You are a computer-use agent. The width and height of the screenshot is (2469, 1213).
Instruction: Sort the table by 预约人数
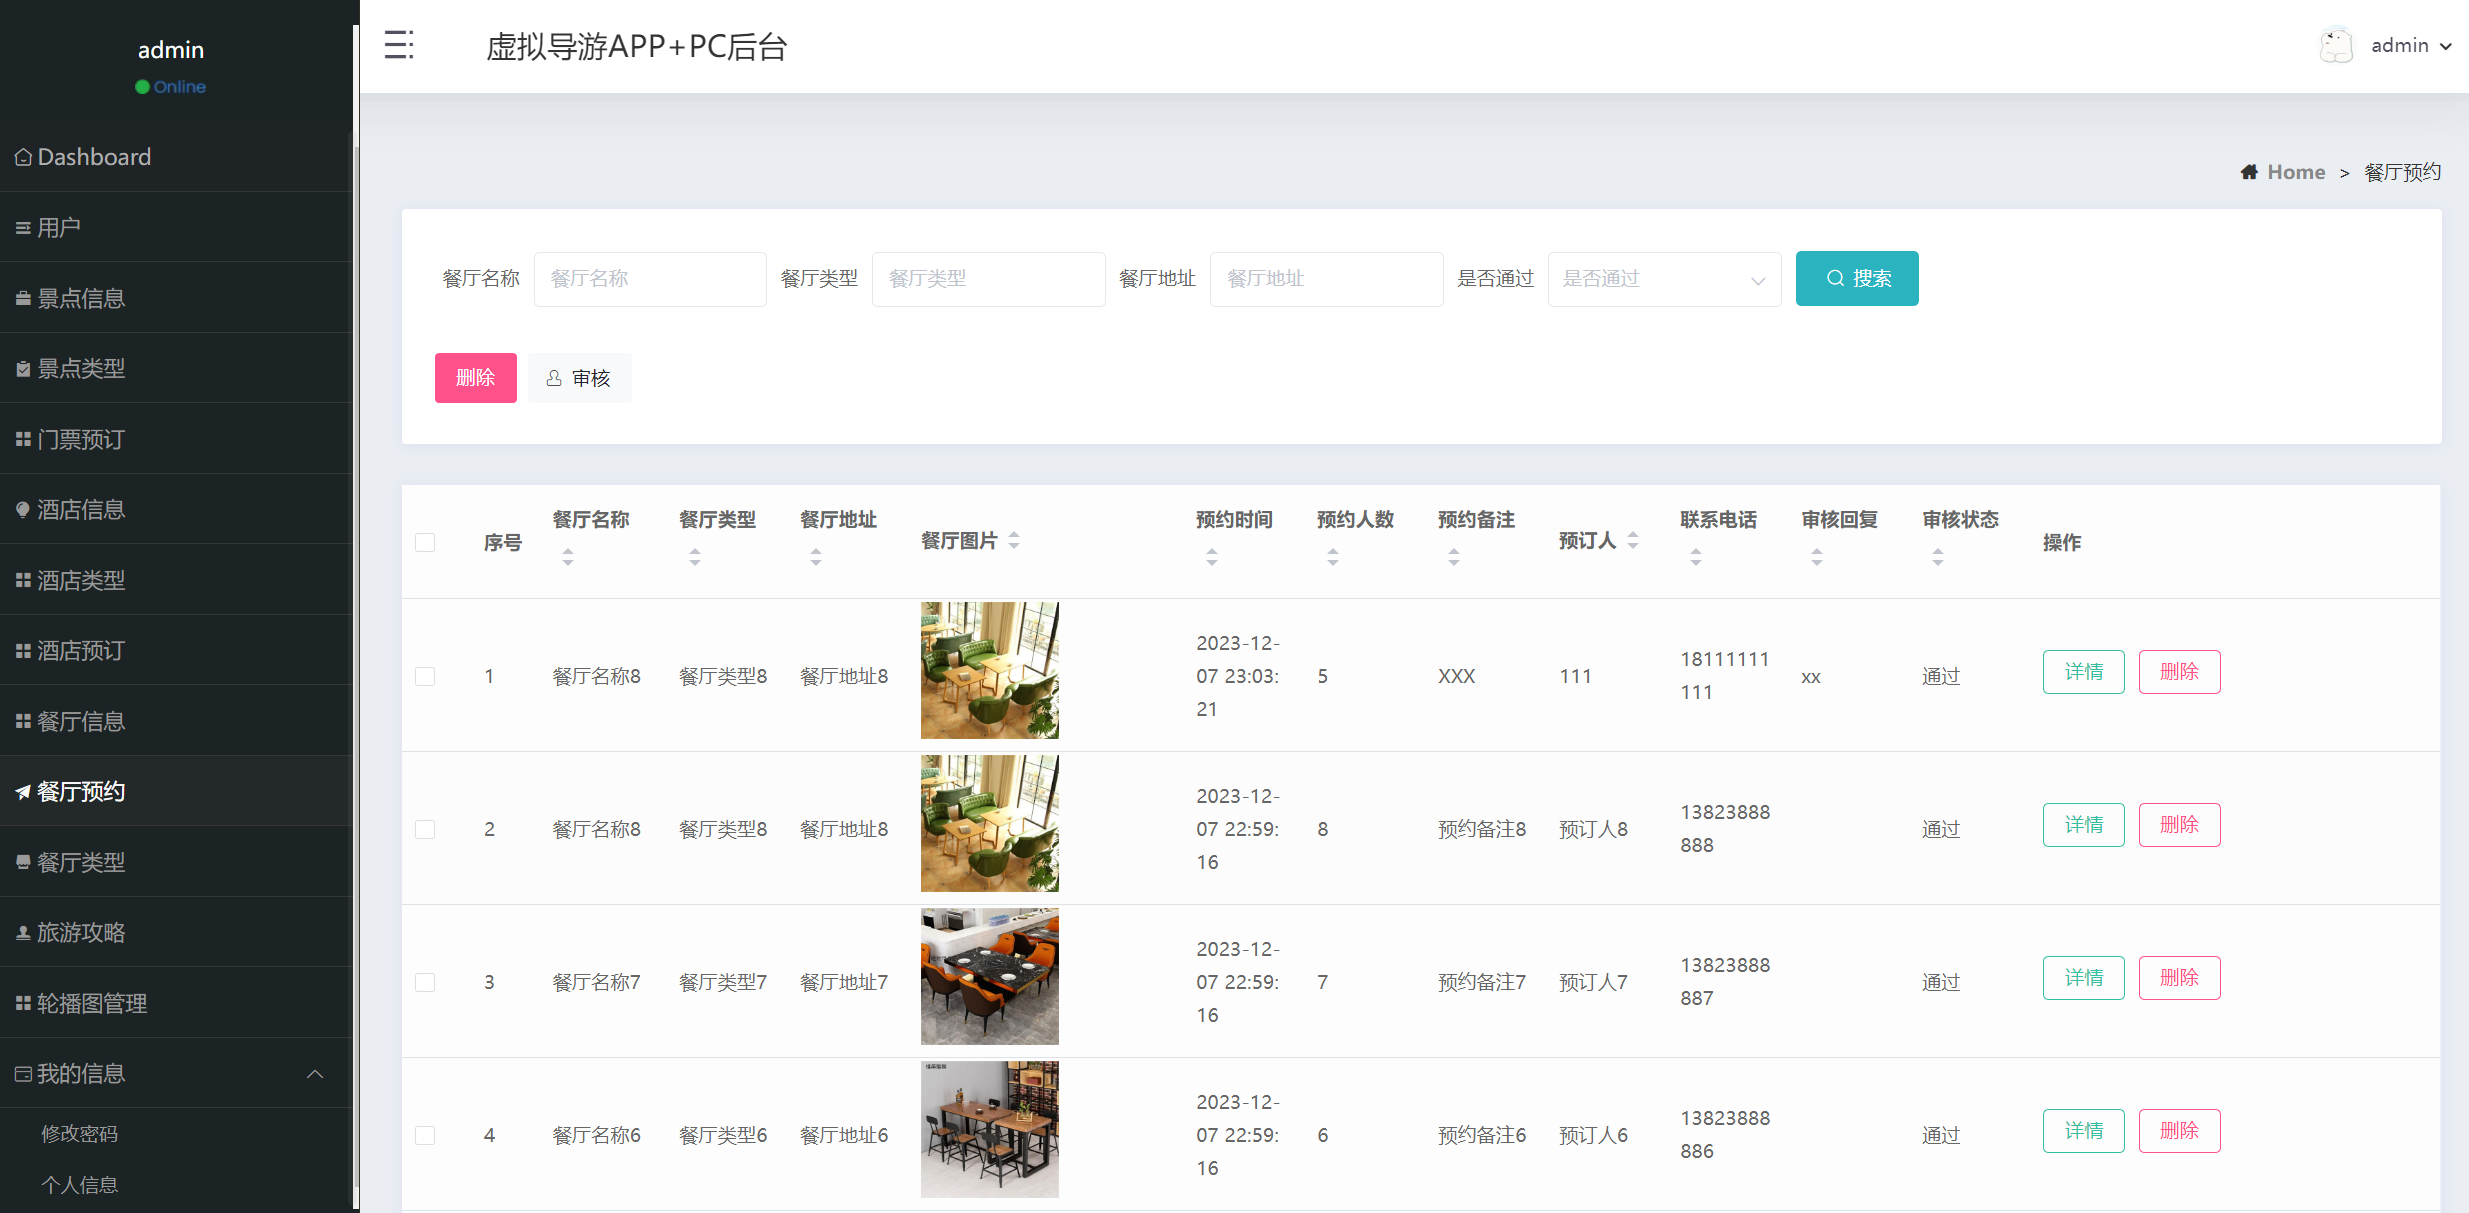(x=1332, y=556)
